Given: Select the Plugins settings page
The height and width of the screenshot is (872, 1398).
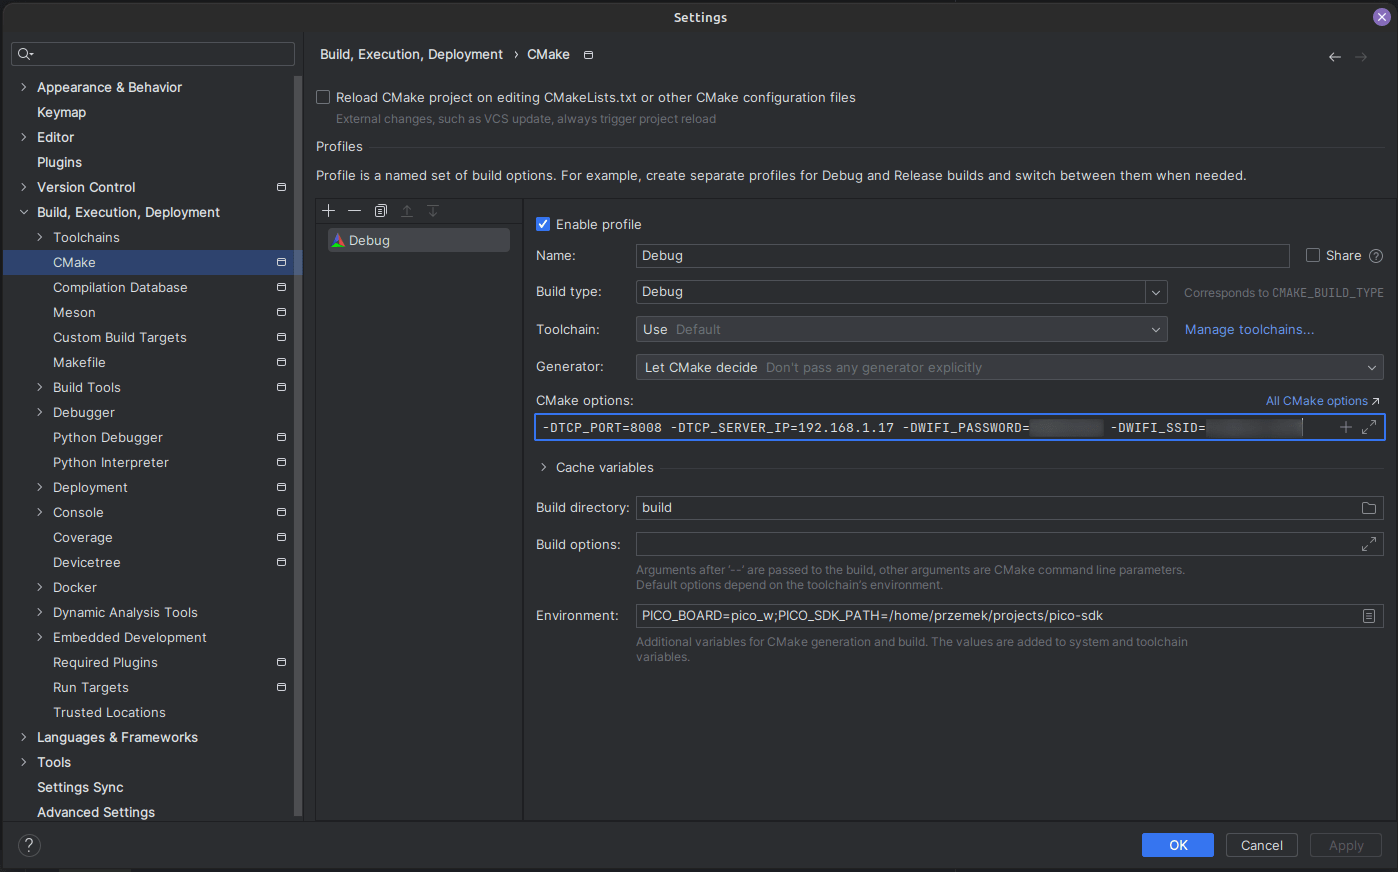Looking at the screenshot, I should 59,162.
